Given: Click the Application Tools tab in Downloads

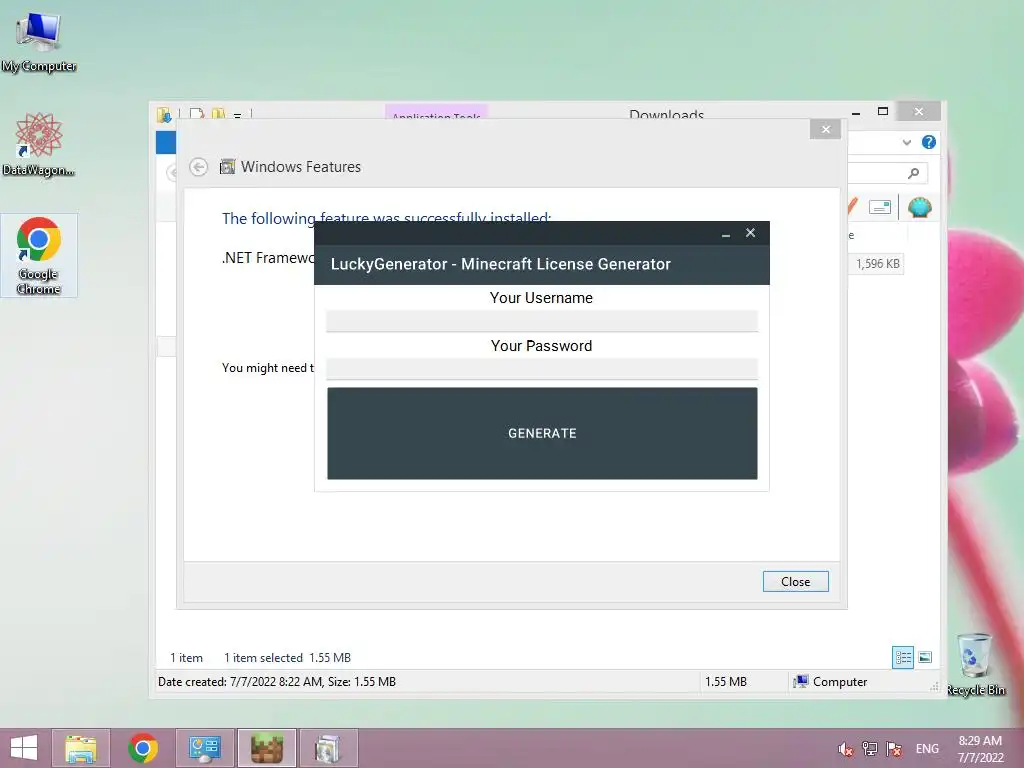Looking at the screenshot, I should coord(436,112).
